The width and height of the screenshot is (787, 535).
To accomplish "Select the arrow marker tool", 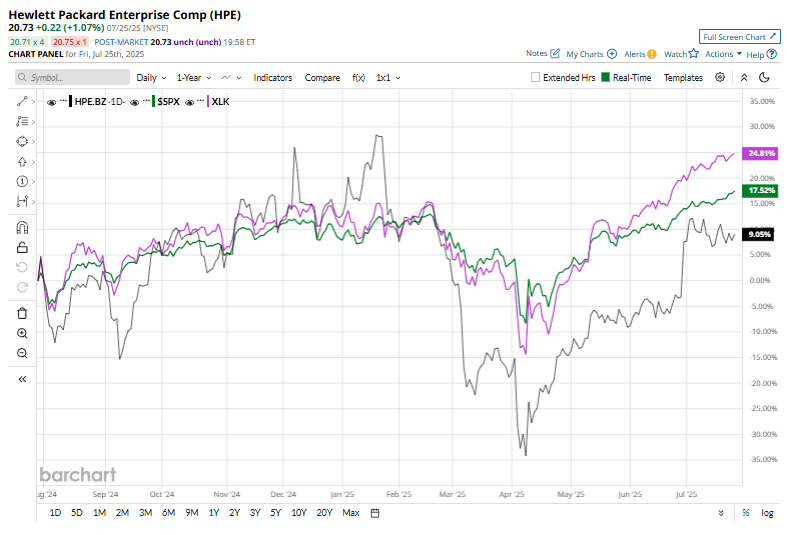I will coord(22,162).
